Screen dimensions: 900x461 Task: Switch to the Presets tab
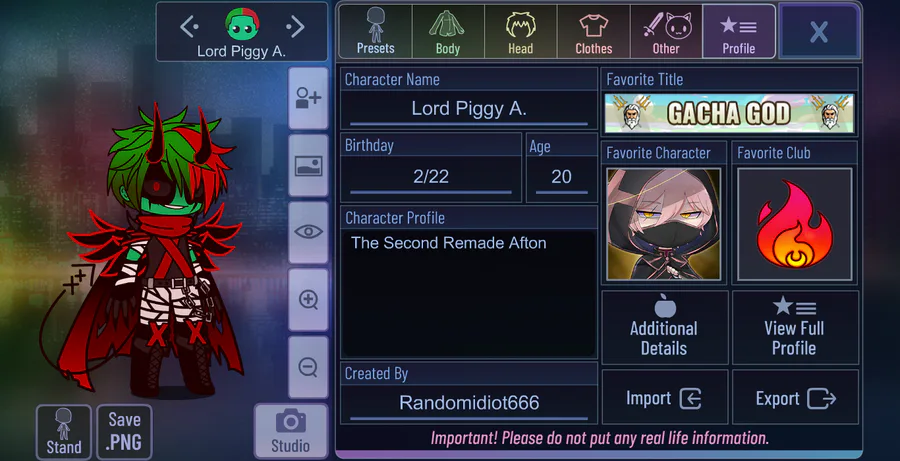[375, 32]
